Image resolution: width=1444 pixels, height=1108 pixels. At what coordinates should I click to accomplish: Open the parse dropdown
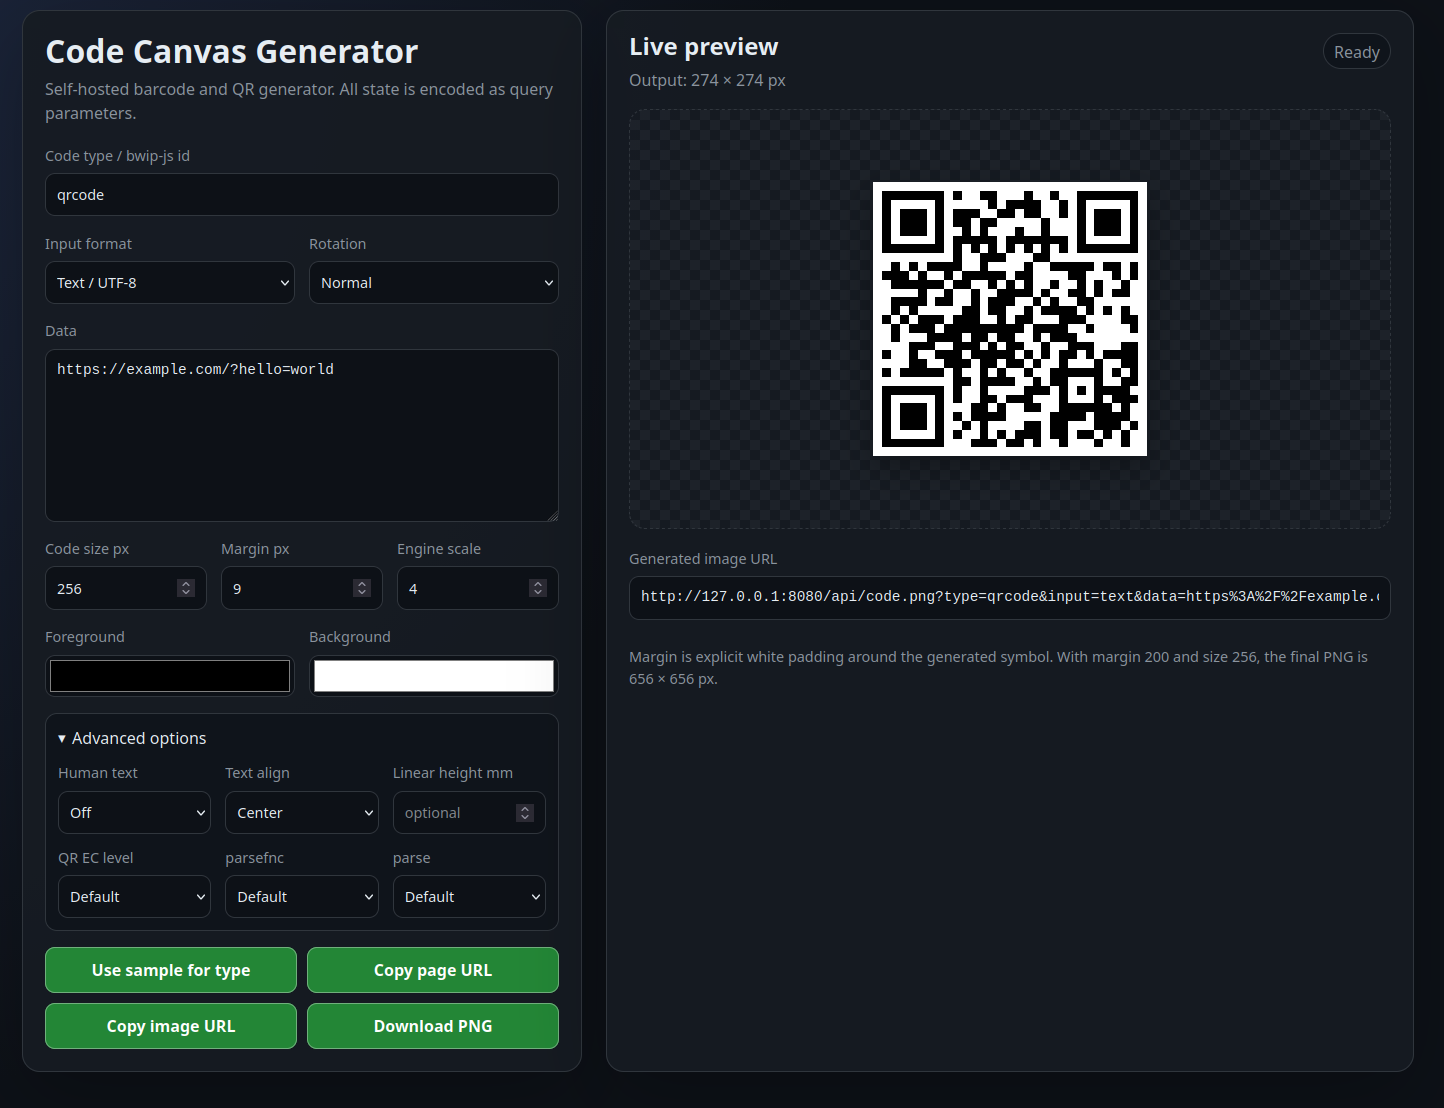click(x=469, y=897)
